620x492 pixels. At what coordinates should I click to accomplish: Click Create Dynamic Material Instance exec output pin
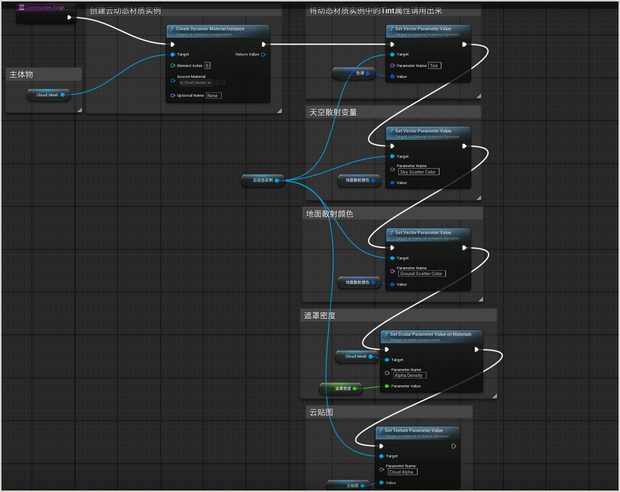[x=264, y=44]
